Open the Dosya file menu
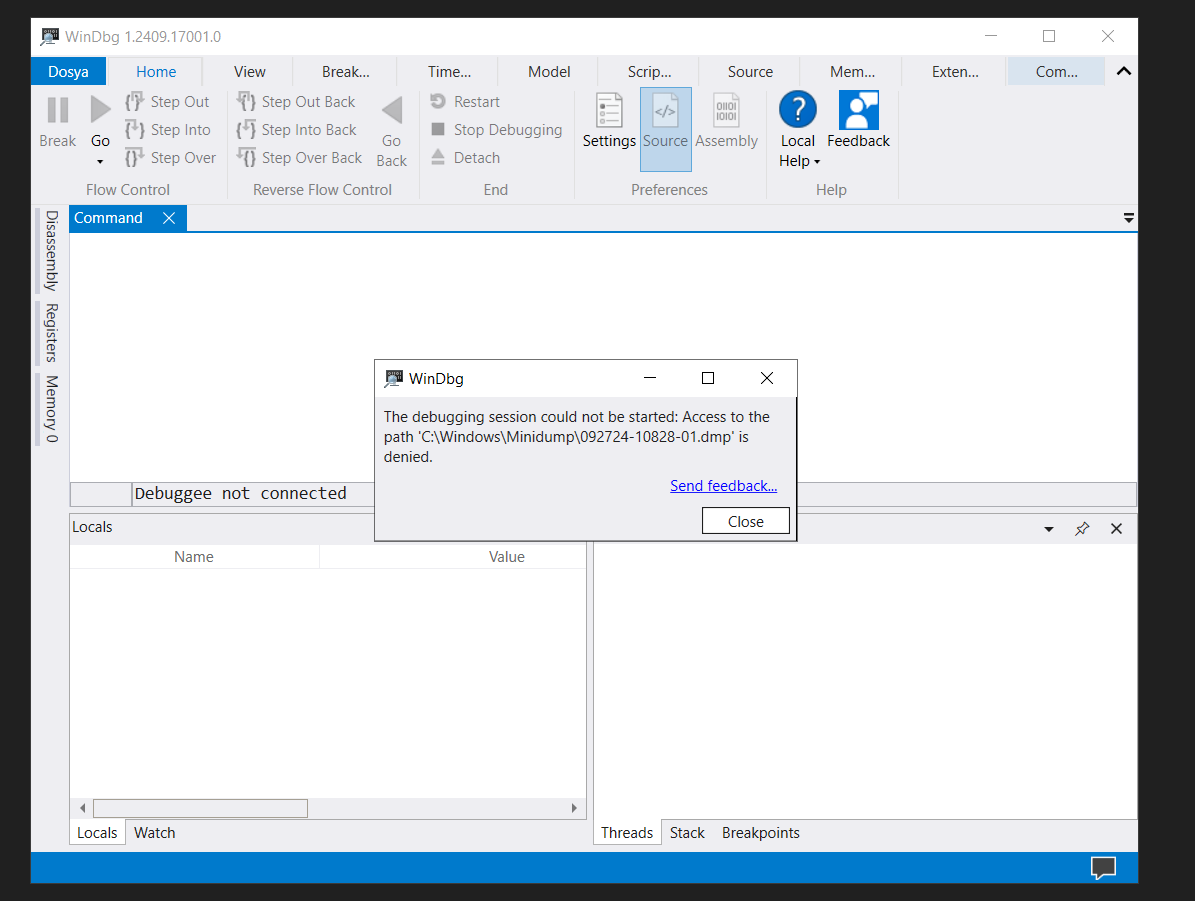The width and height of the screenshot is (1195, 901). [x=69, y=72]
